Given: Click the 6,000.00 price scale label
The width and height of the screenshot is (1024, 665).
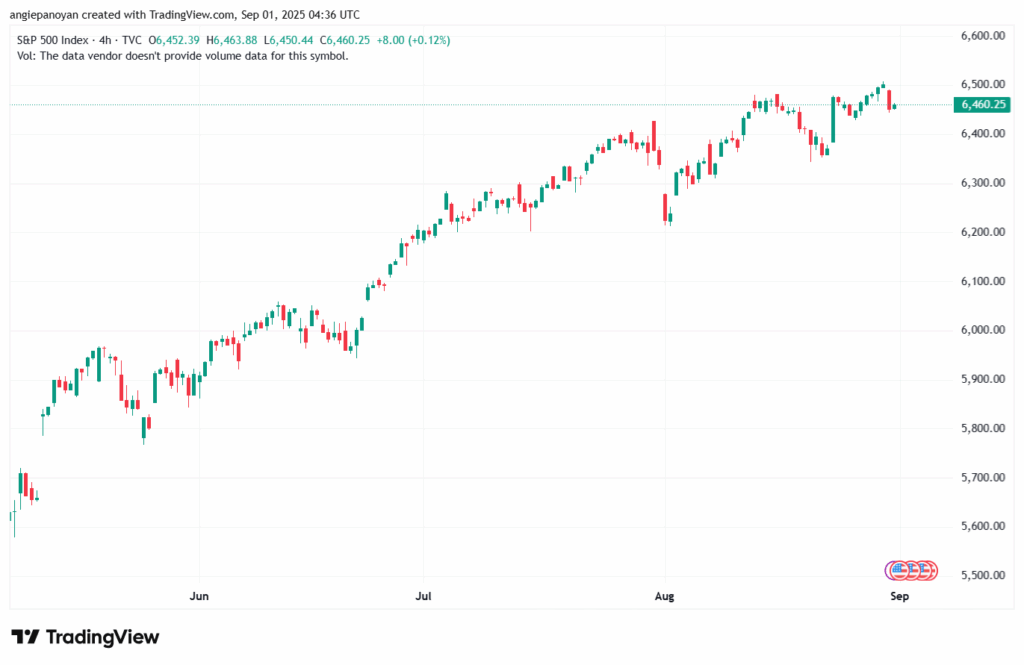Looking at the screenshot, I should click(981, 330).
